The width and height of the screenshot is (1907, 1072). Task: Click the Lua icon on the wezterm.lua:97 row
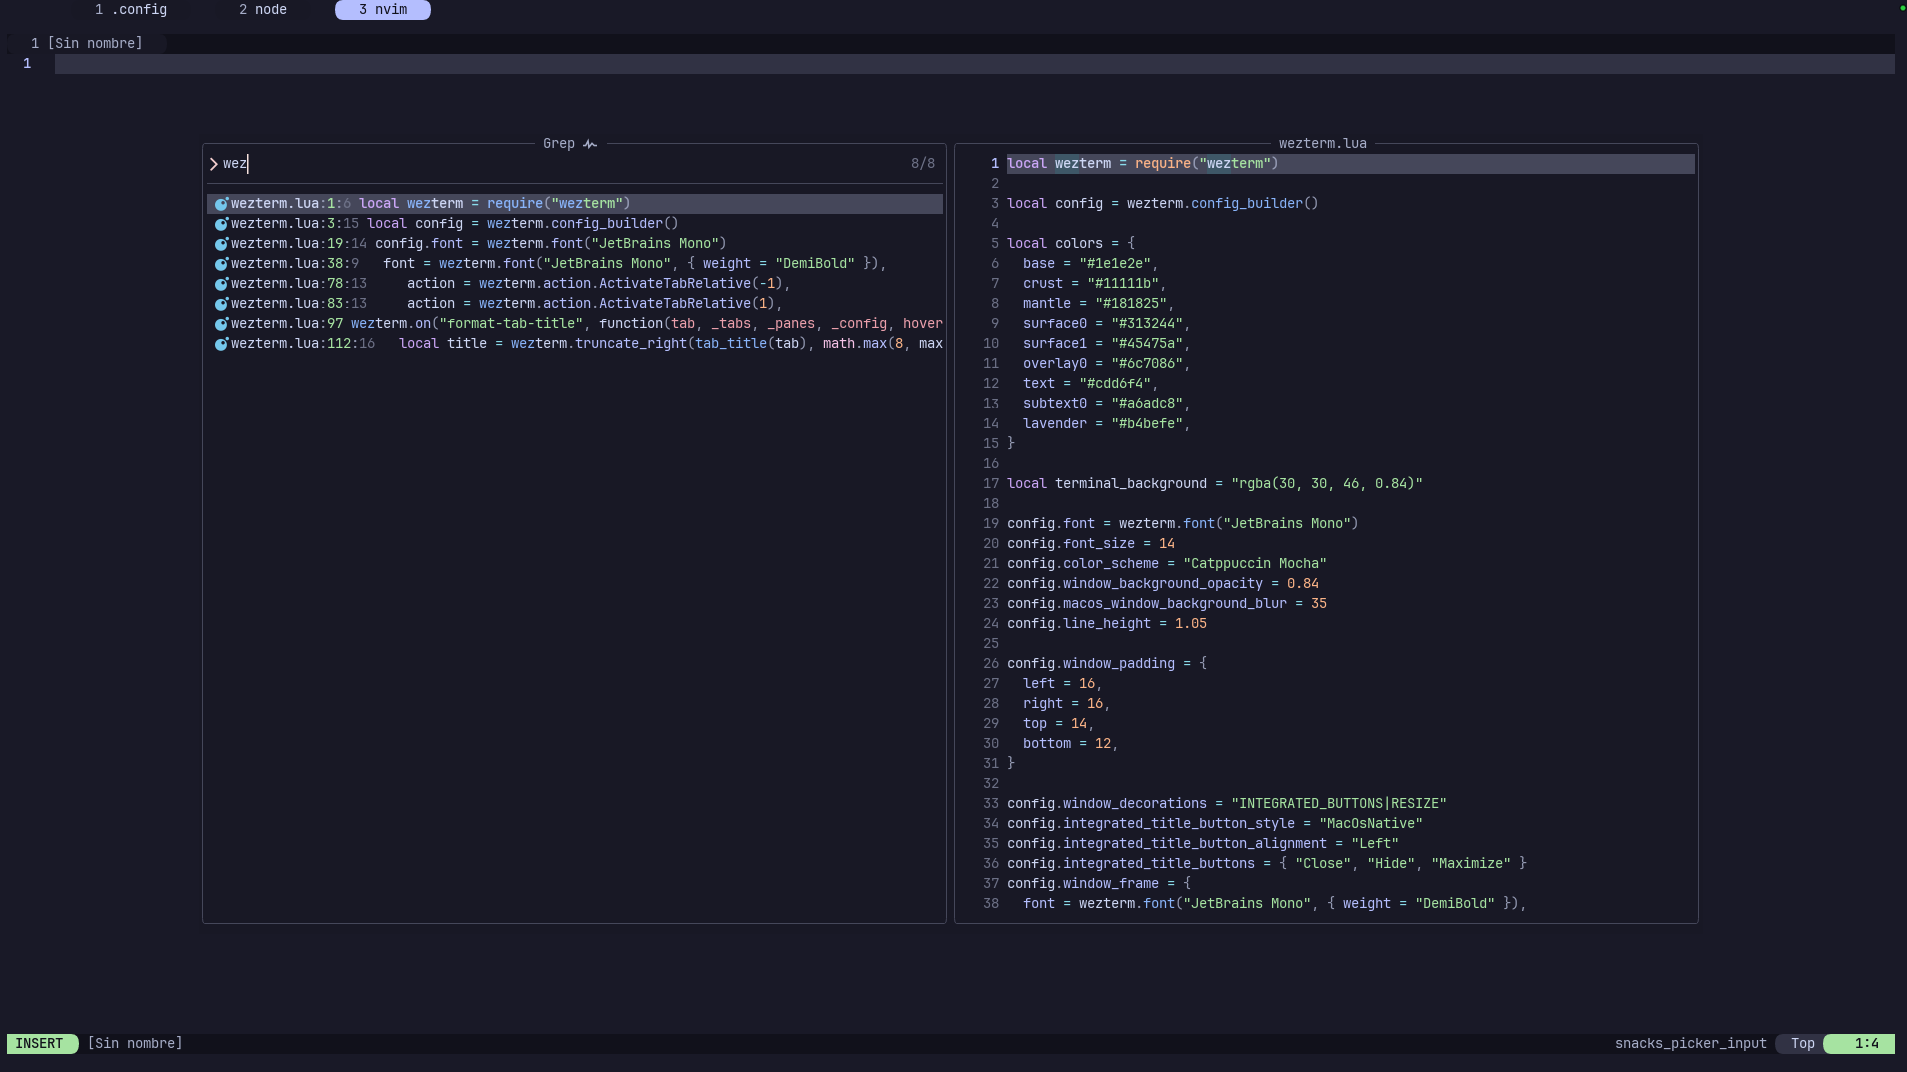pyautogui.click(x=221, y=324)
